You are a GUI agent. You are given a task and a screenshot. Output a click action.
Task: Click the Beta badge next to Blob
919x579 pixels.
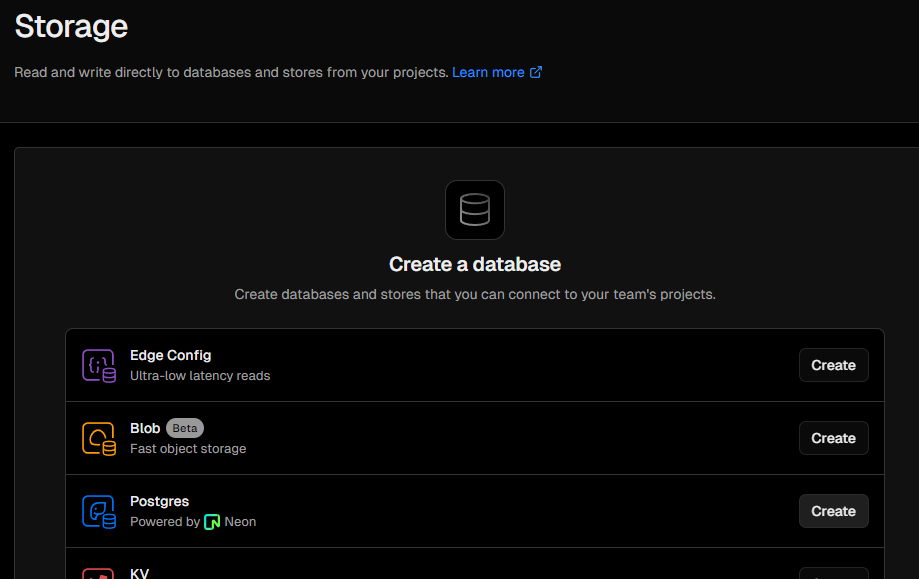tap(185, 428)
